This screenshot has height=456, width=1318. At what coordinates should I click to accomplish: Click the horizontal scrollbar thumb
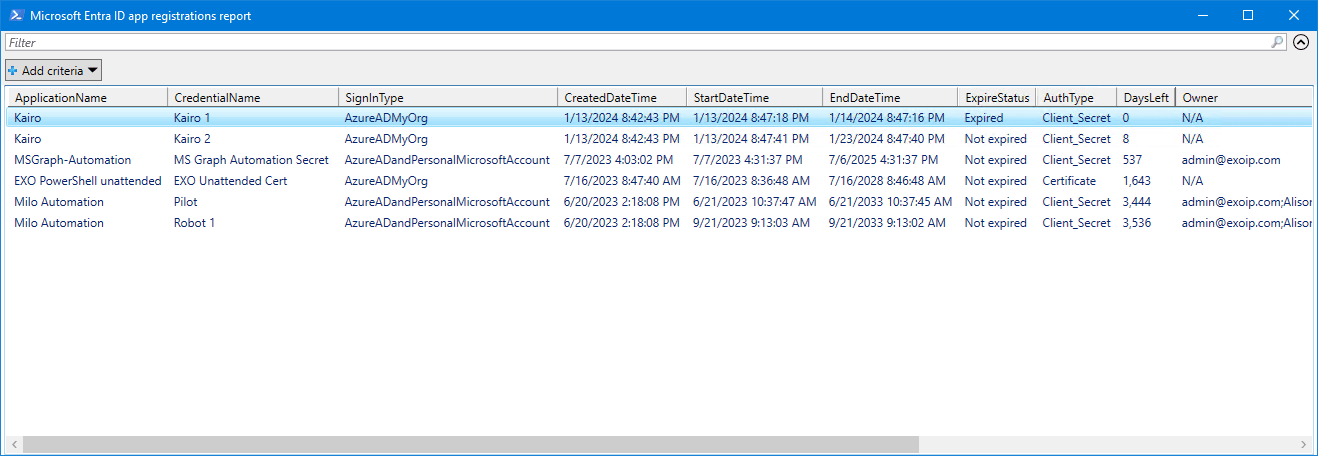[470, 444]
